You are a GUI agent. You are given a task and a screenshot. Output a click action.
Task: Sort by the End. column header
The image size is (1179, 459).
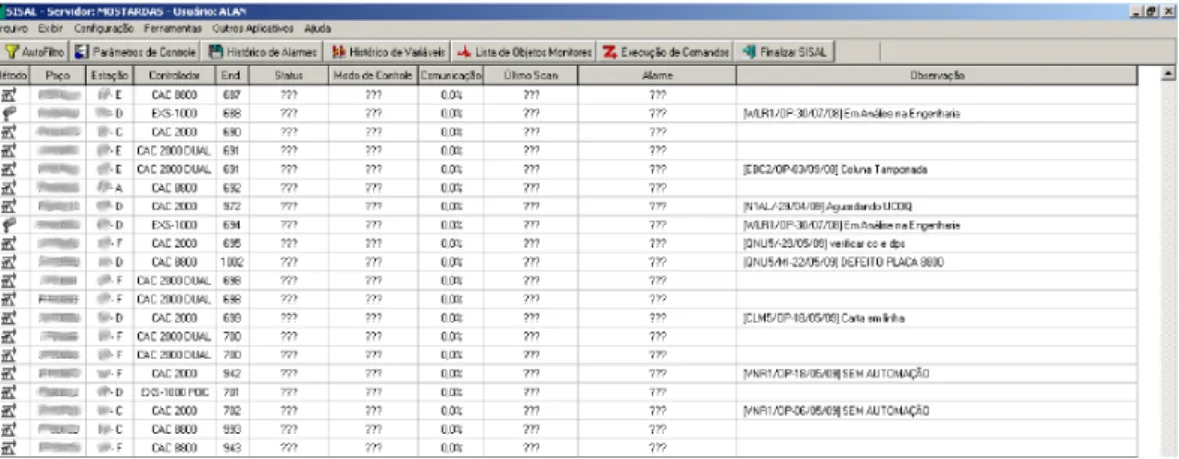(232, 76)
